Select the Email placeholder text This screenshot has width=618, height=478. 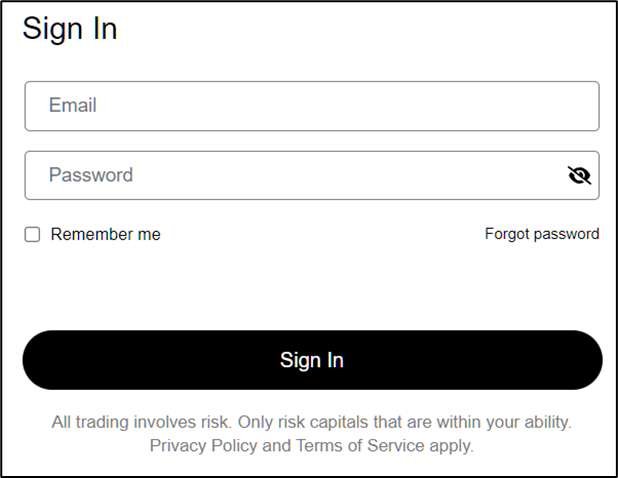tap(72, 105)
